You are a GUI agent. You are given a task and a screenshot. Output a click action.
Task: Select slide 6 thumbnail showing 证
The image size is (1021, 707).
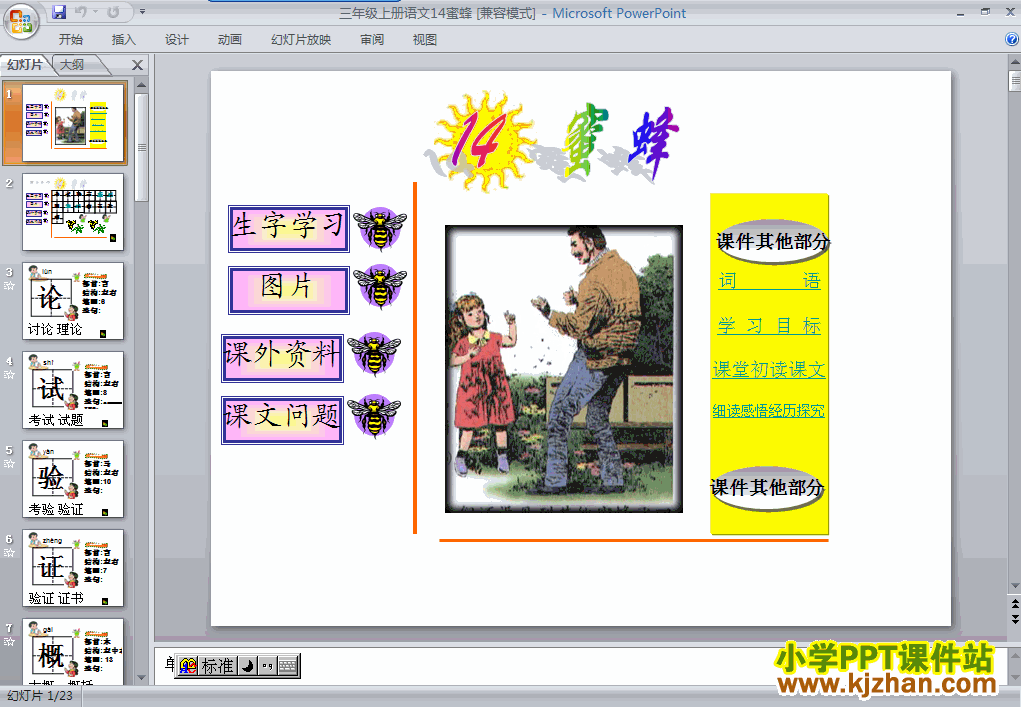click(x=73, y=568)
